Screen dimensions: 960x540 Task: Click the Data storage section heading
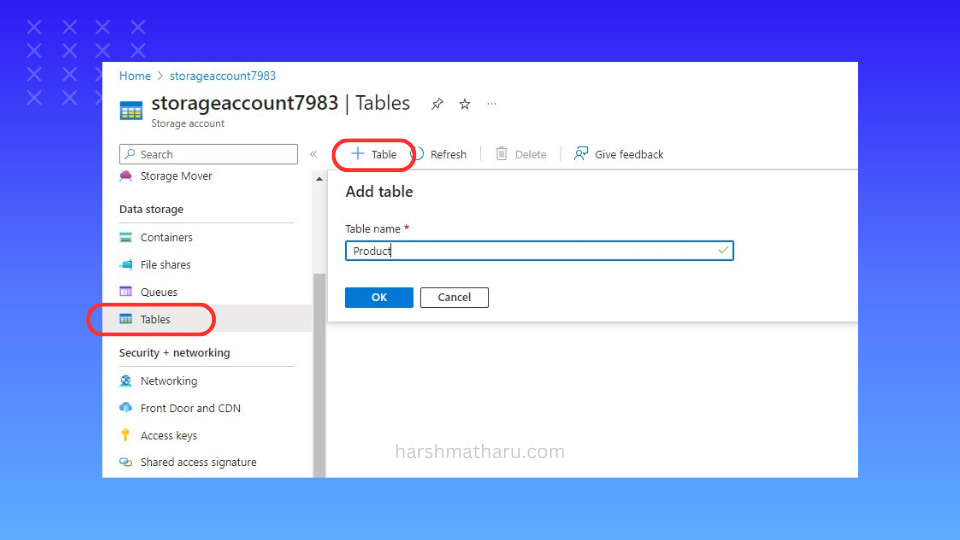[151, 209]
